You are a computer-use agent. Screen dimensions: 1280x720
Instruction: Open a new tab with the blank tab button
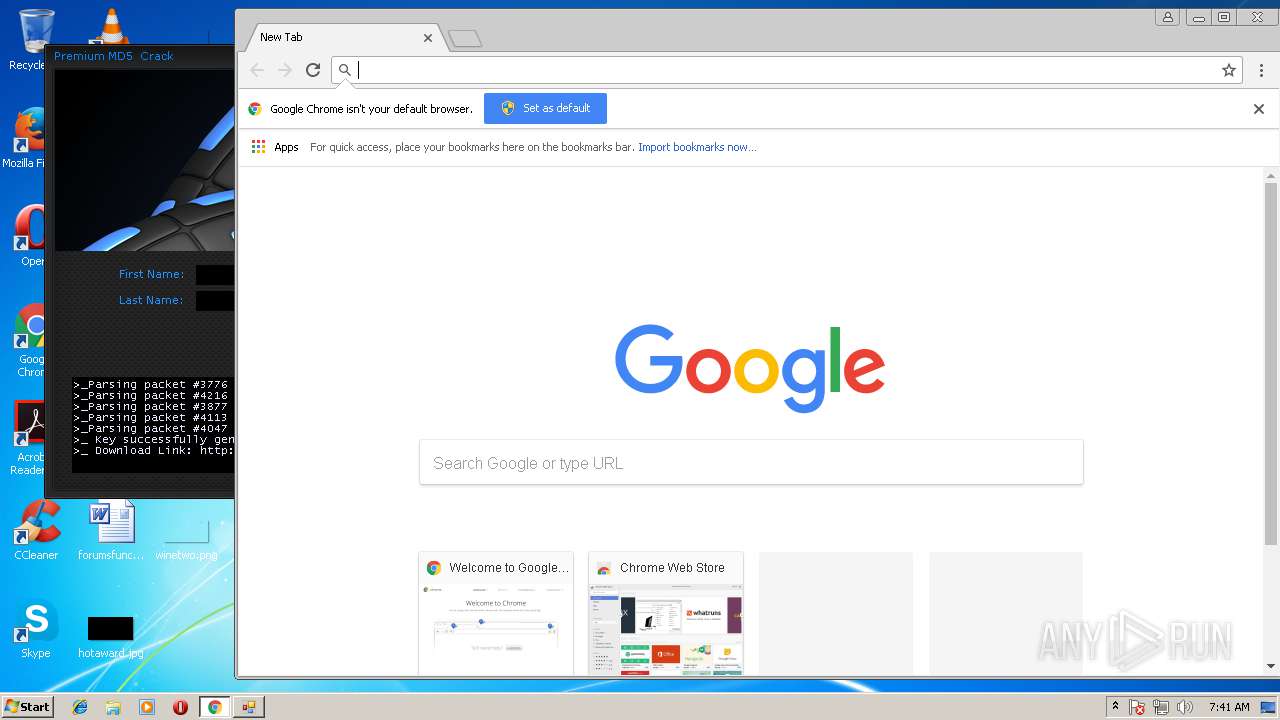pyautogui.click(x=465, y=39)
